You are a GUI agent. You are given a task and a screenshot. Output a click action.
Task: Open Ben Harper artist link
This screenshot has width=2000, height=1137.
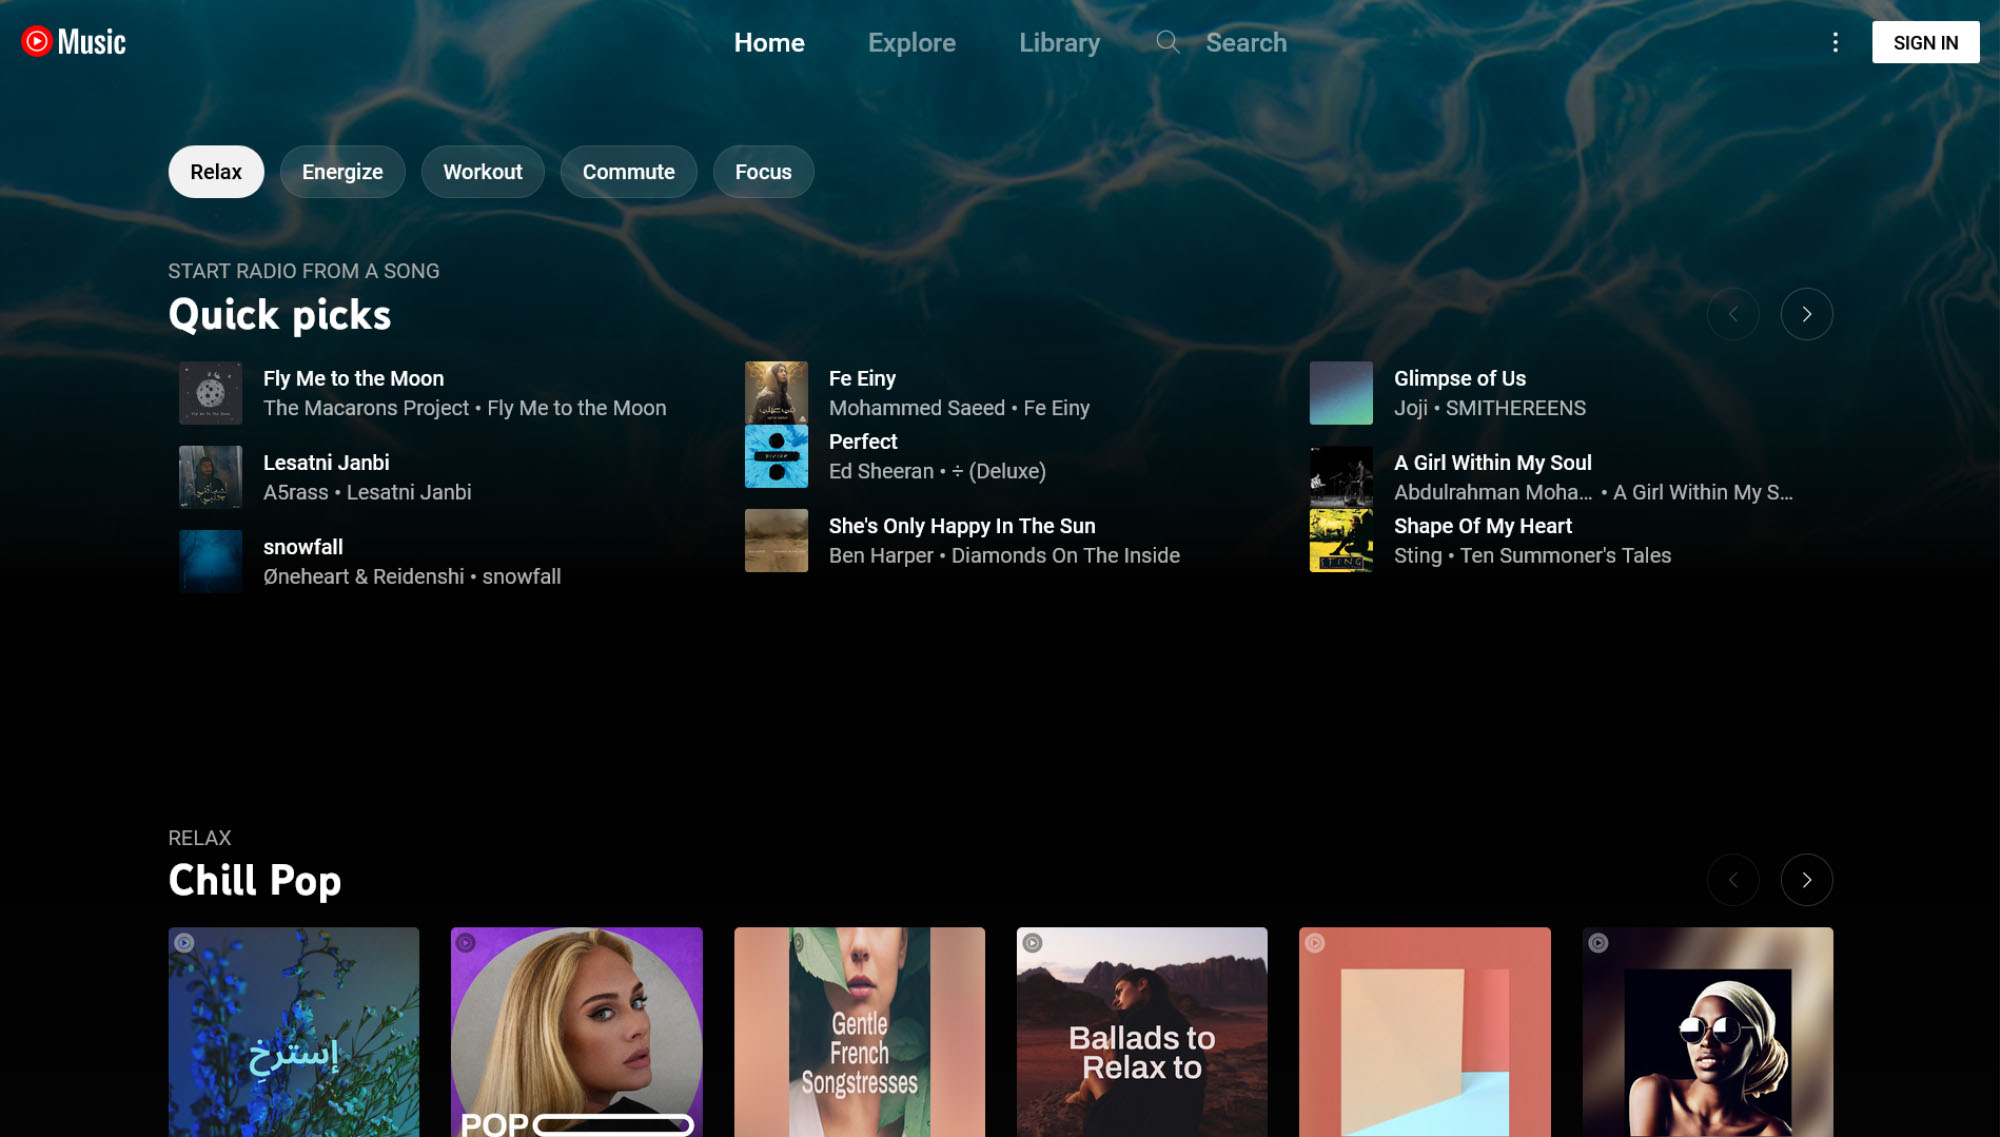(x=880, y=556)
